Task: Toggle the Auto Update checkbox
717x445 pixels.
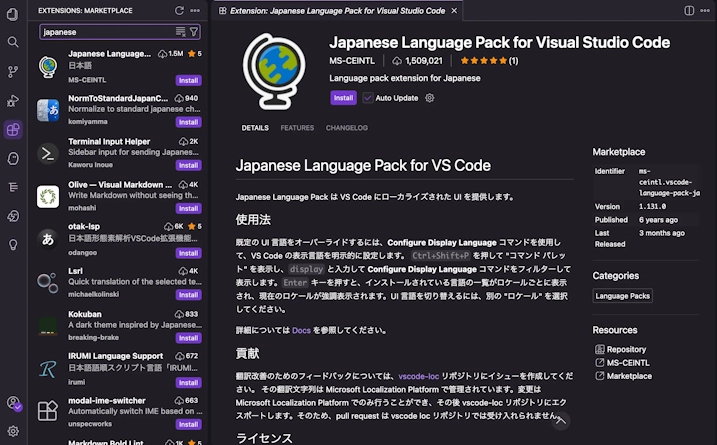Action: click(368, 98)
